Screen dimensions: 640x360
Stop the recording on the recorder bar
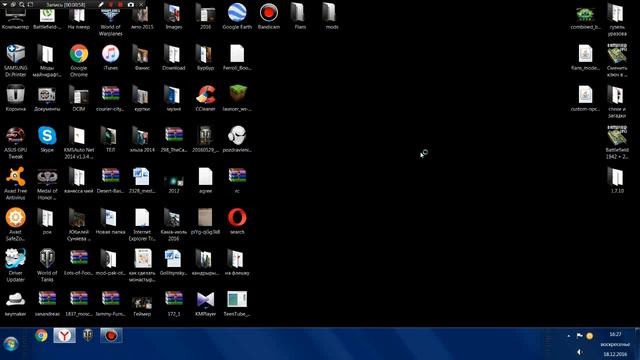pos(120,4)
